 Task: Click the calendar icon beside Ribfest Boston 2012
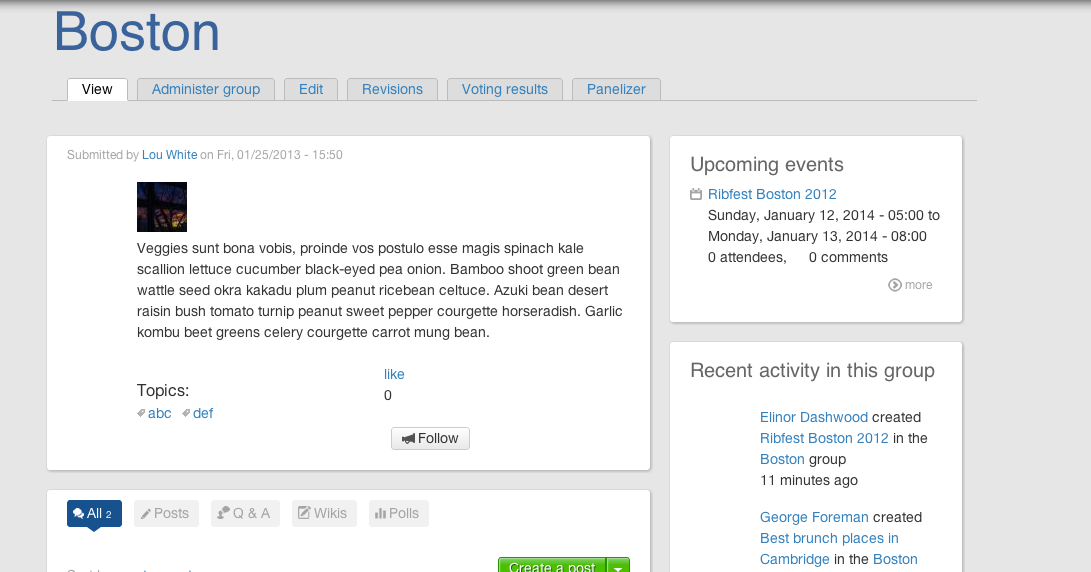696,194
